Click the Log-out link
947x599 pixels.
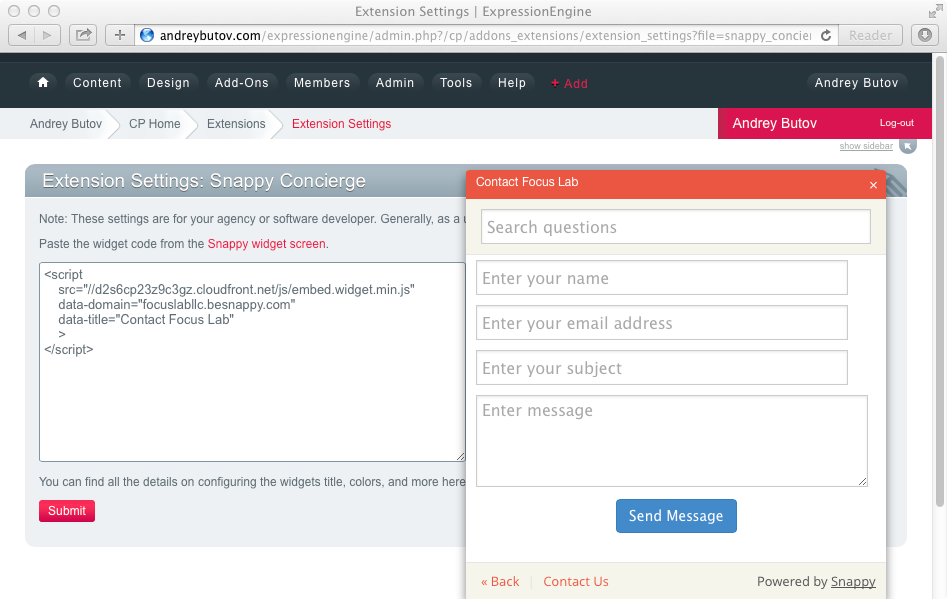pyautogui.click(x=896, y=123)
